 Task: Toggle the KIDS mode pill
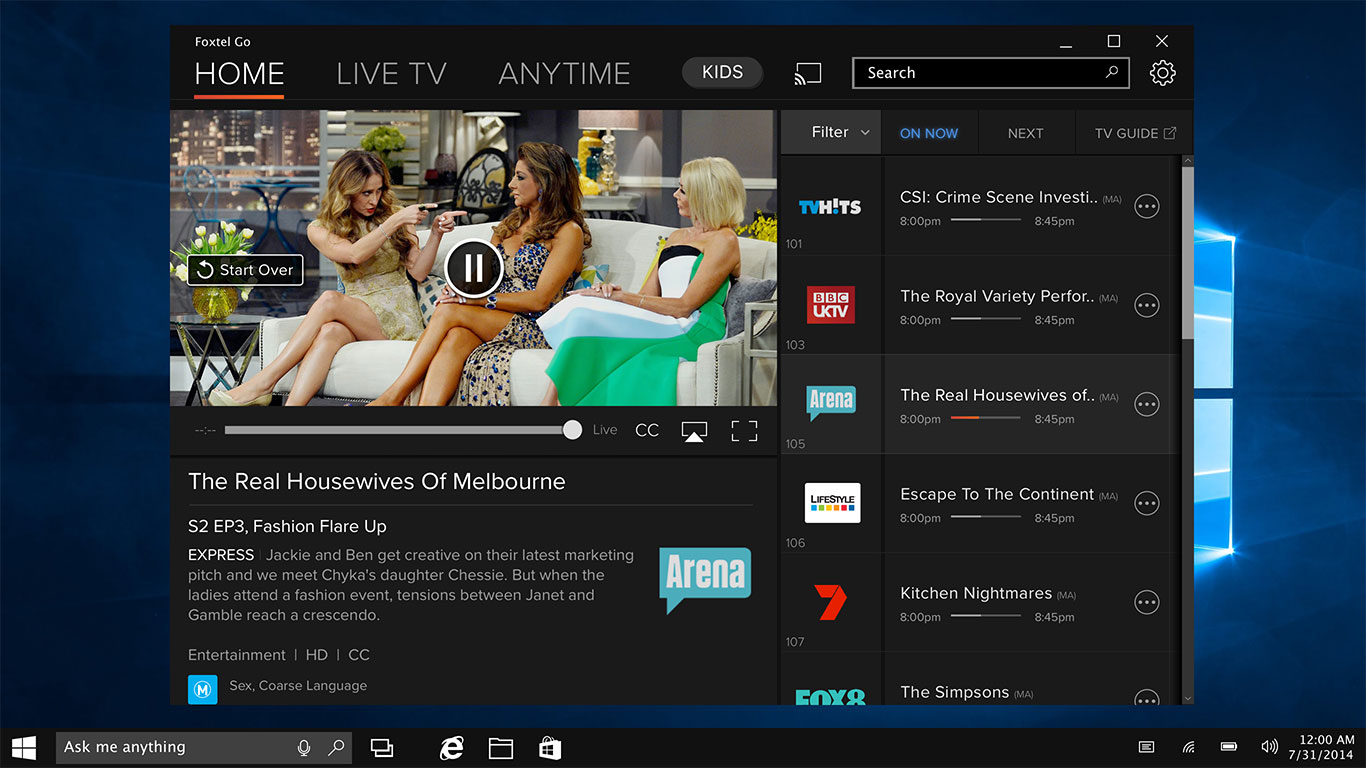722,72
